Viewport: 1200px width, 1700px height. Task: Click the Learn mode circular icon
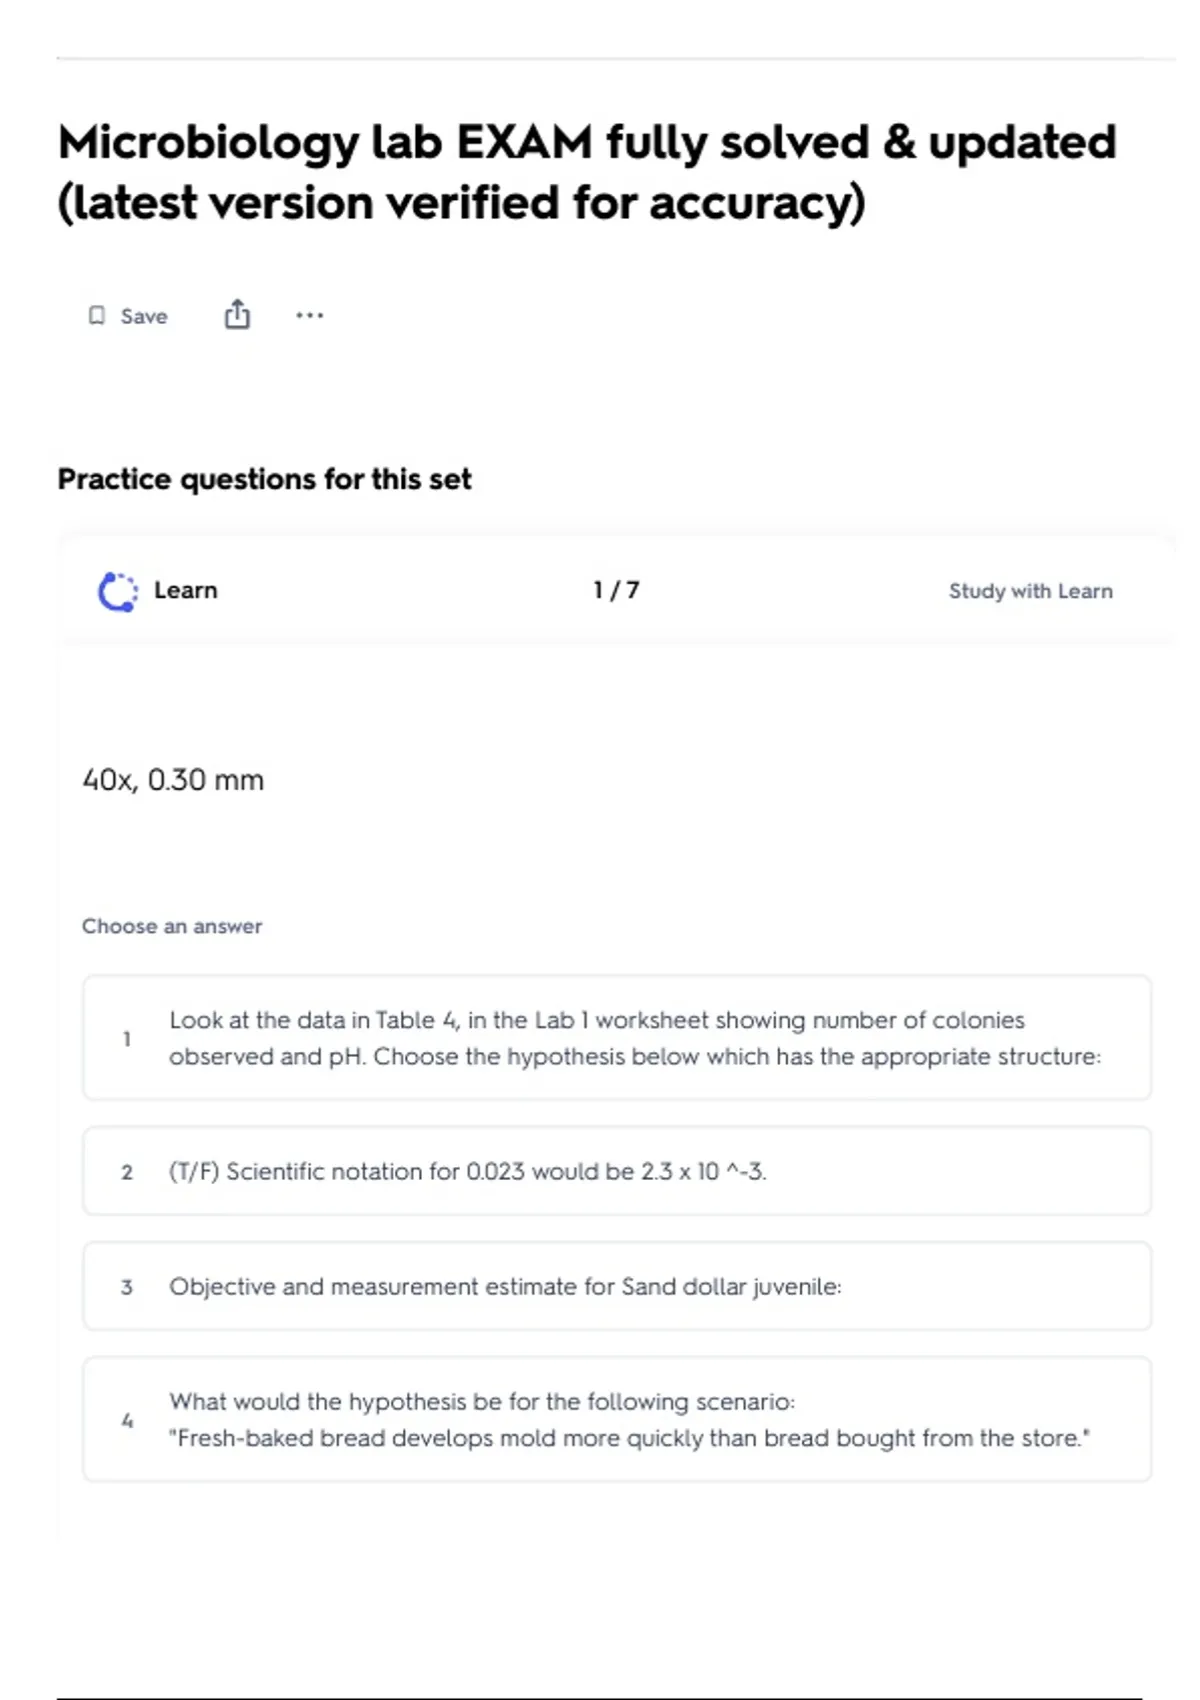(x=118, y=591)
